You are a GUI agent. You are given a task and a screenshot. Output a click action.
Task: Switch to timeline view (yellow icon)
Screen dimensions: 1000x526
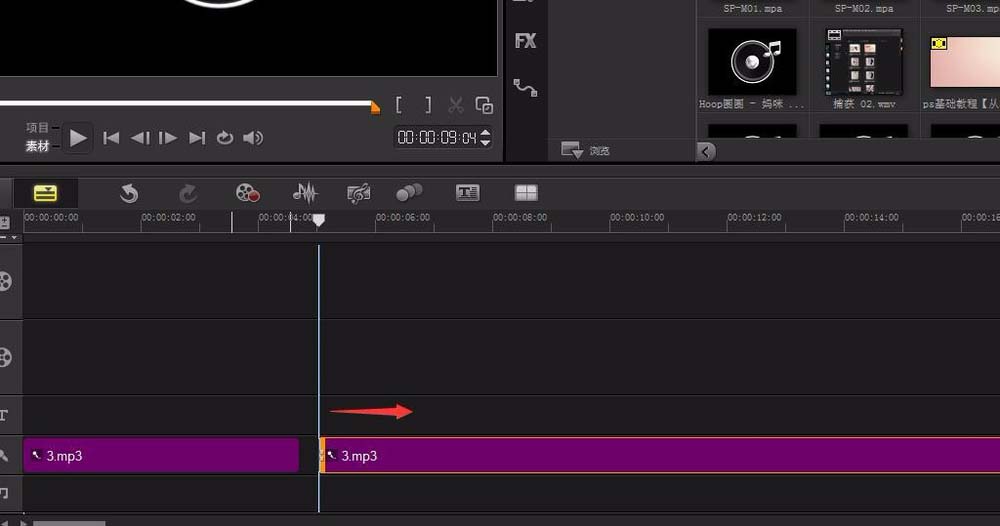coord(45,193)
